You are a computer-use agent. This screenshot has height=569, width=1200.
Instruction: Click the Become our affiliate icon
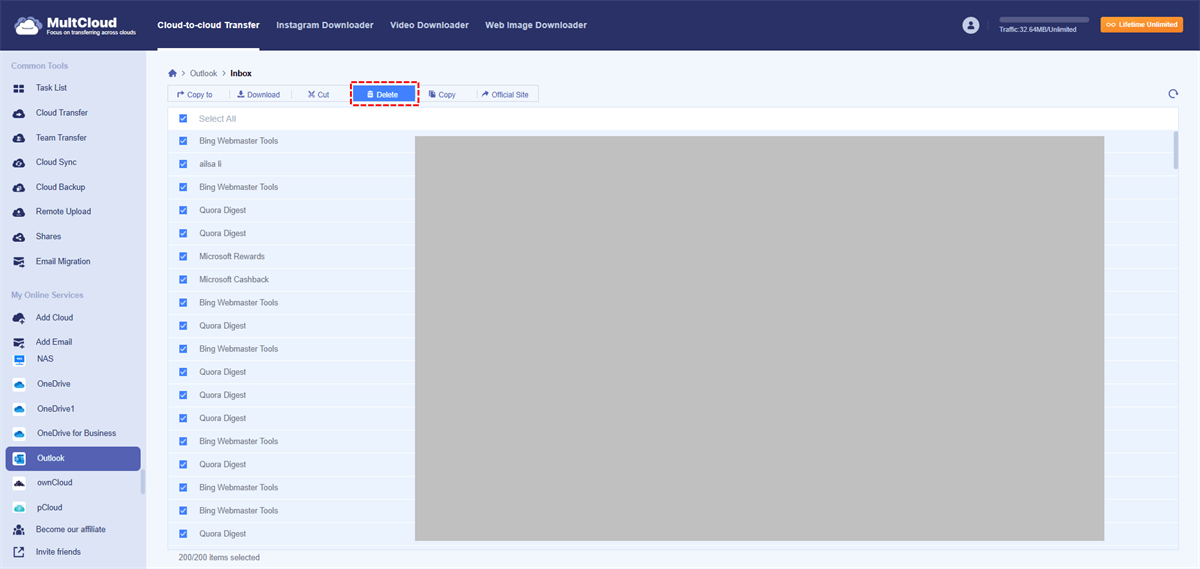19,529
